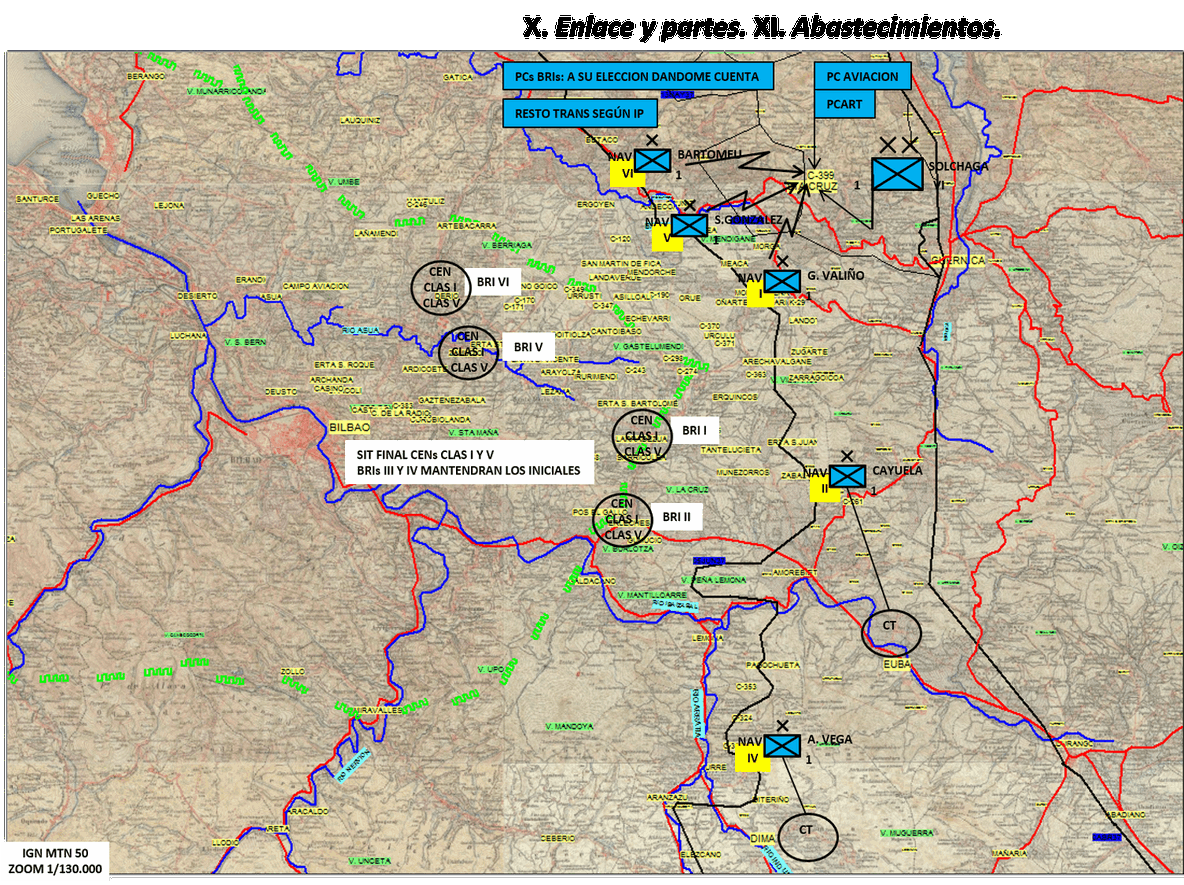Select the 'CAMPO AVIACION' map label
The width and height of the screenshot is (1184, 885).
point(316,286)
